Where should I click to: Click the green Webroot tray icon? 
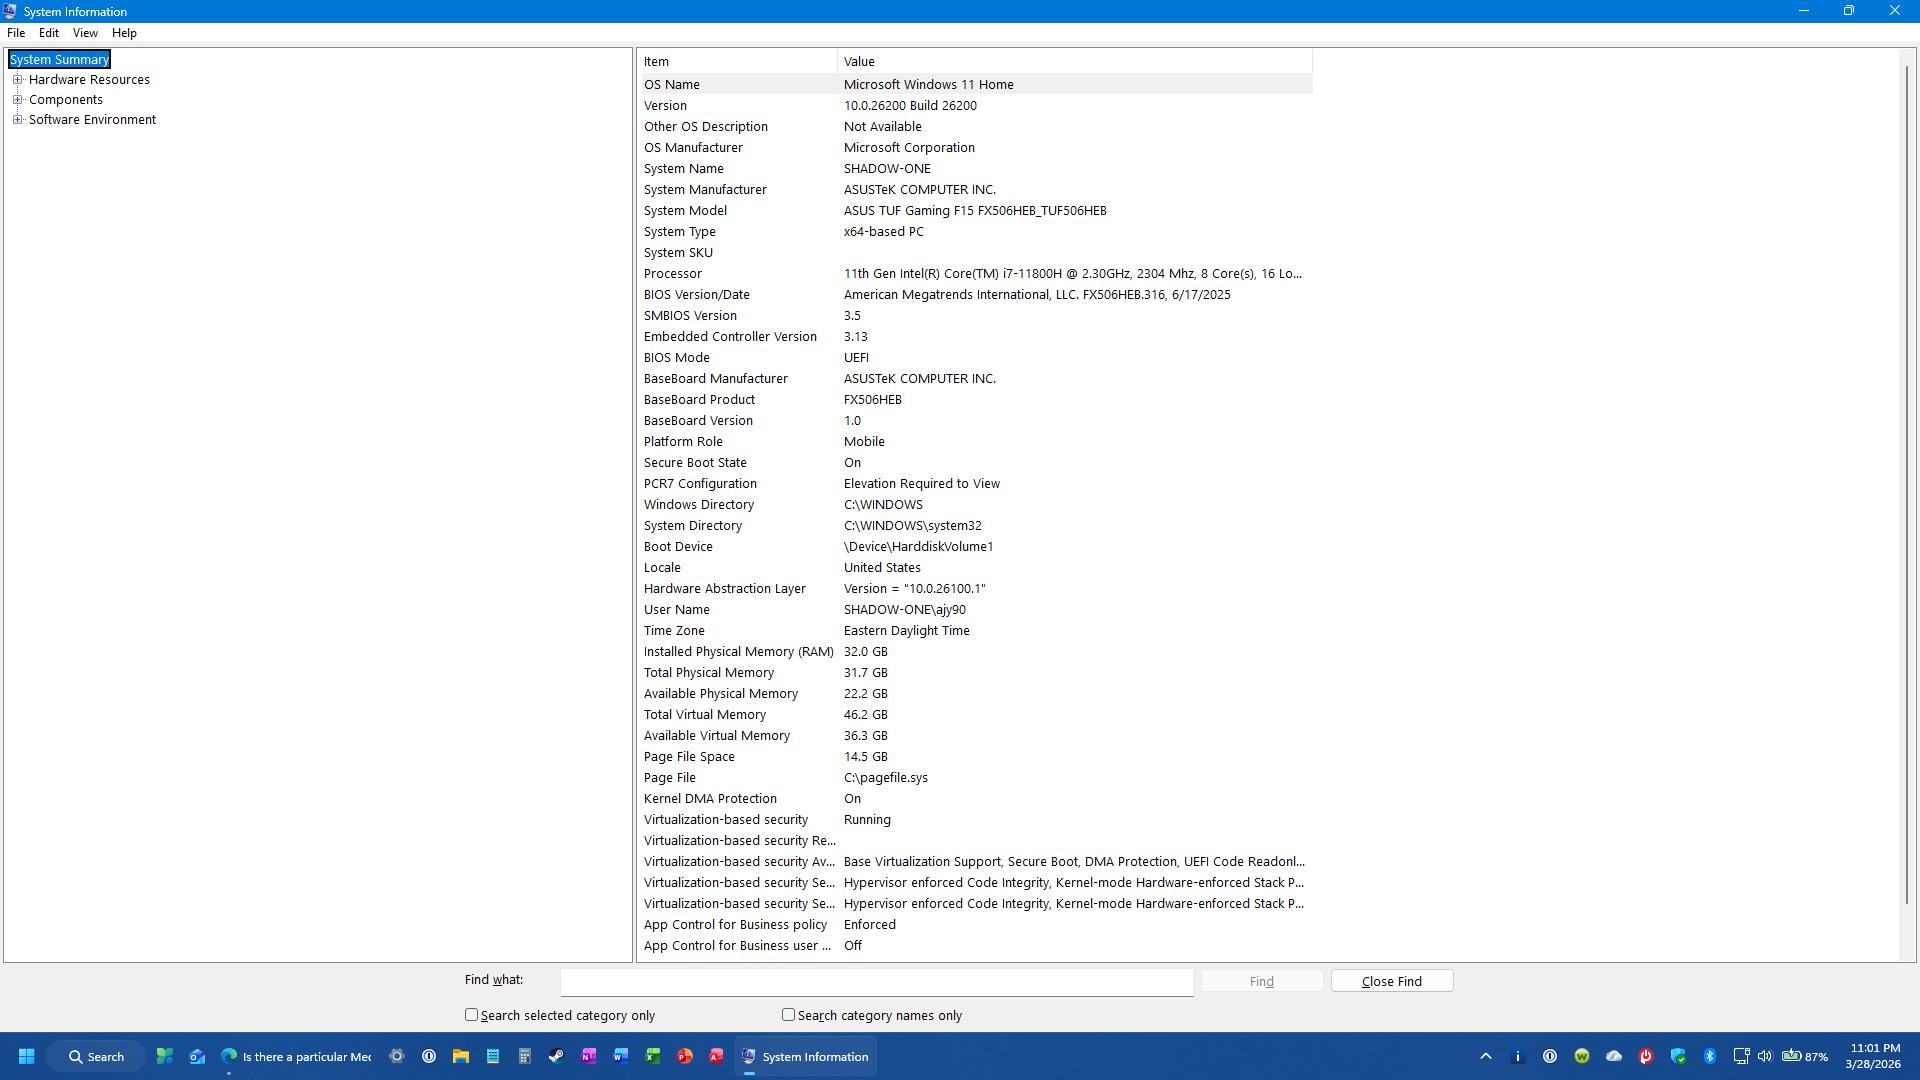[1582, 1056]
